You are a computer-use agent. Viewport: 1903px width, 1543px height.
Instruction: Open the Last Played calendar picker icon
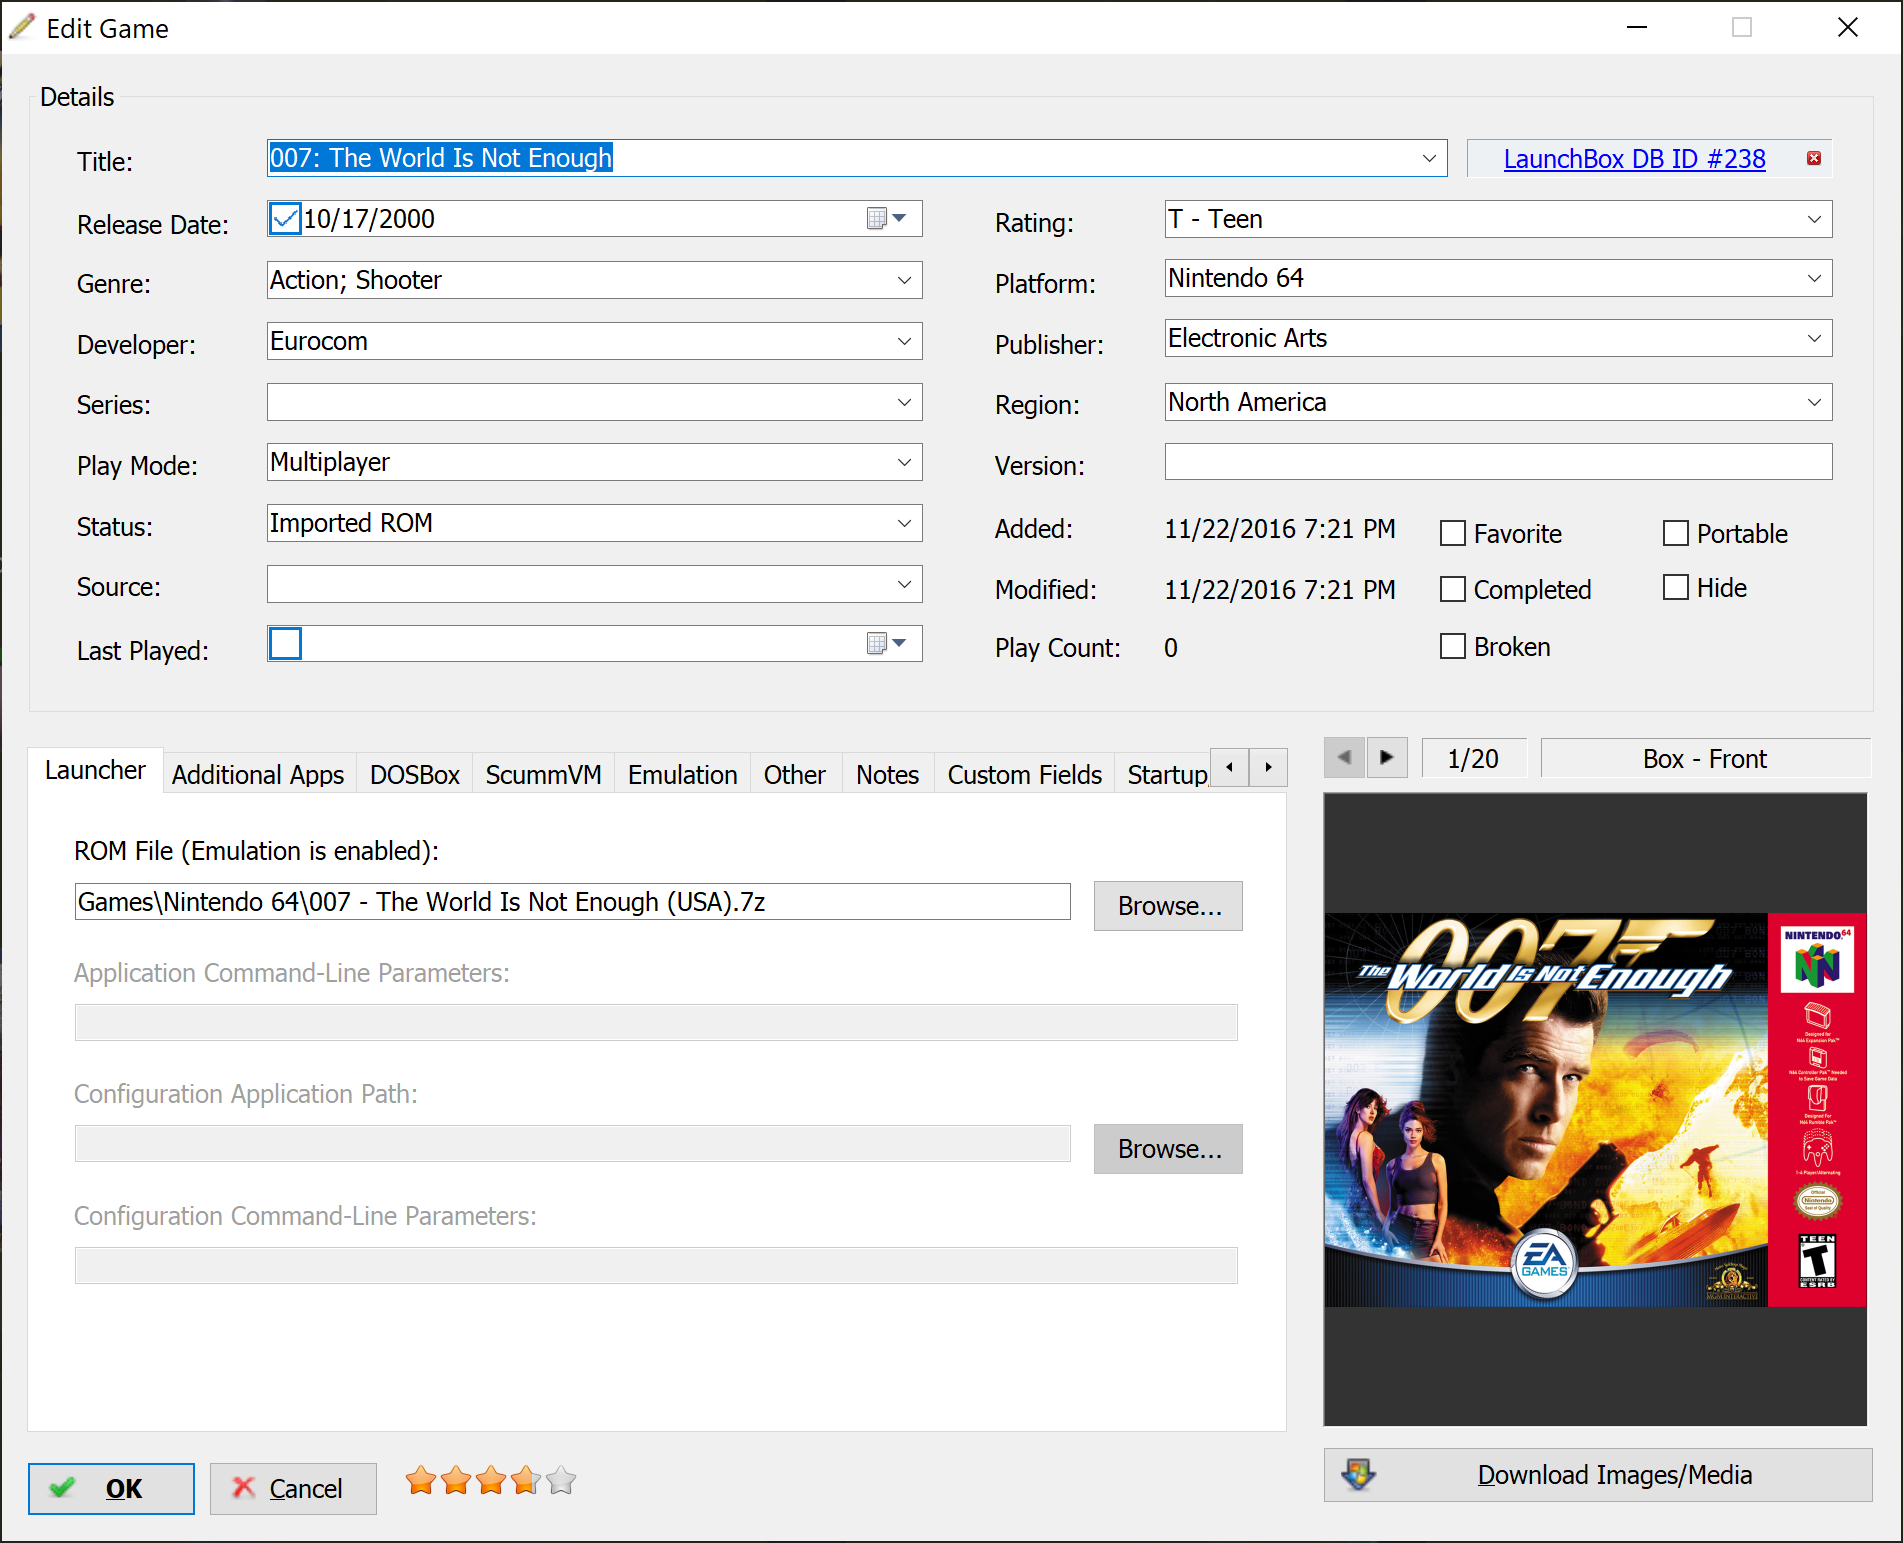(x=886, y=644)
